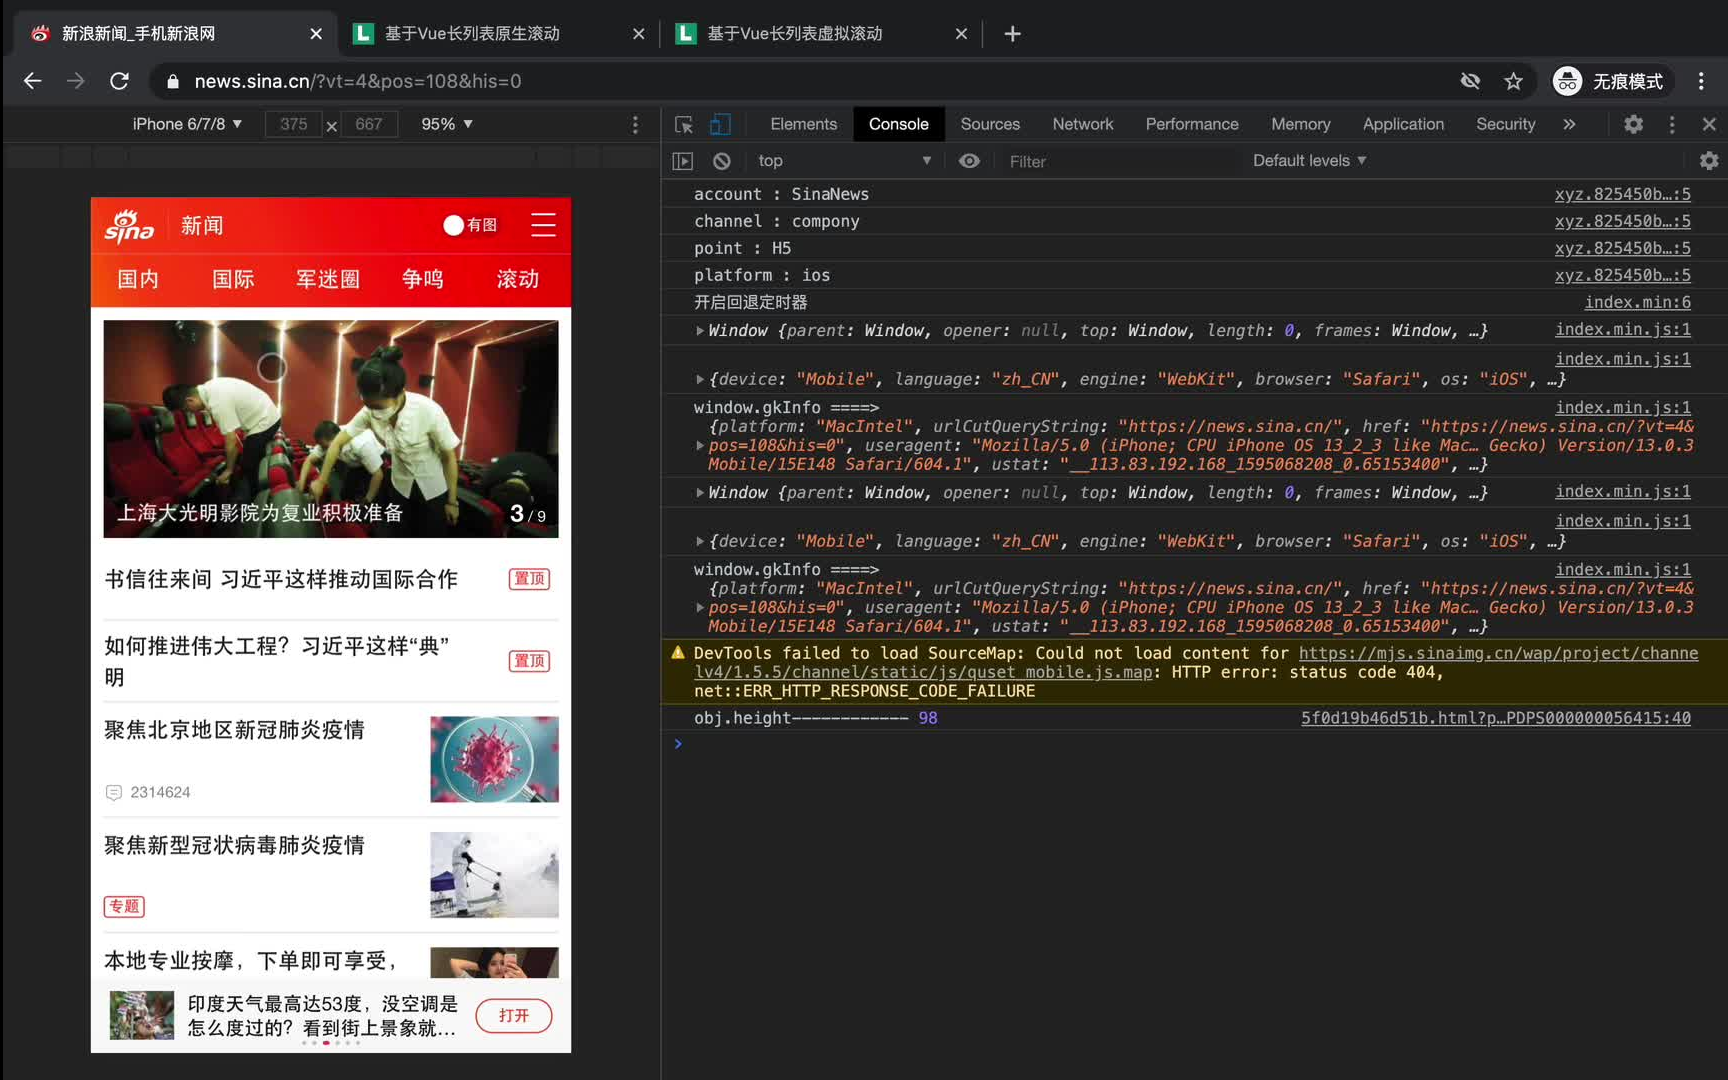Open the Application tab
This screenshot has width=1728, height=1080.
1403,124
